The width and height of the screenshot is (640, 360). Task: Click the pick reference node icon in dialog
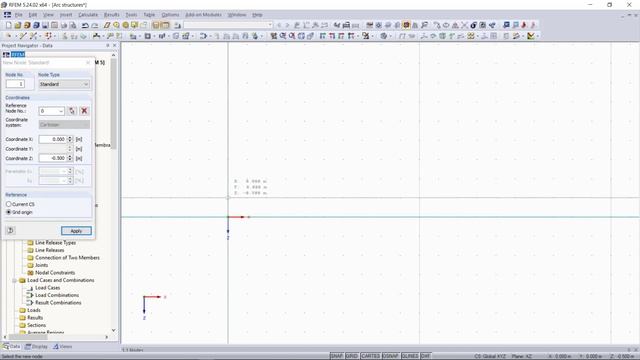[72, 111]
